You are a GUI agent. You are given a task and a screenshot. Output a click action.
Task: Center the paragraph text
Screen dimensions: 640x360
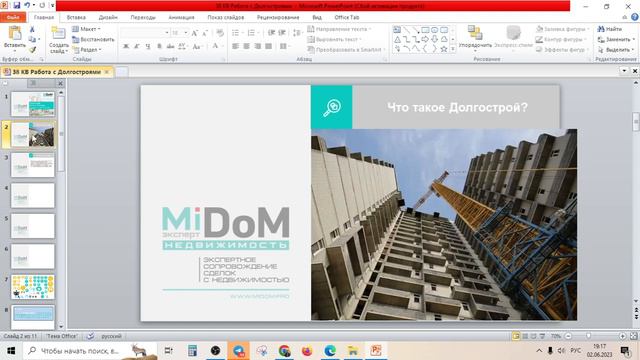point(247,46)
